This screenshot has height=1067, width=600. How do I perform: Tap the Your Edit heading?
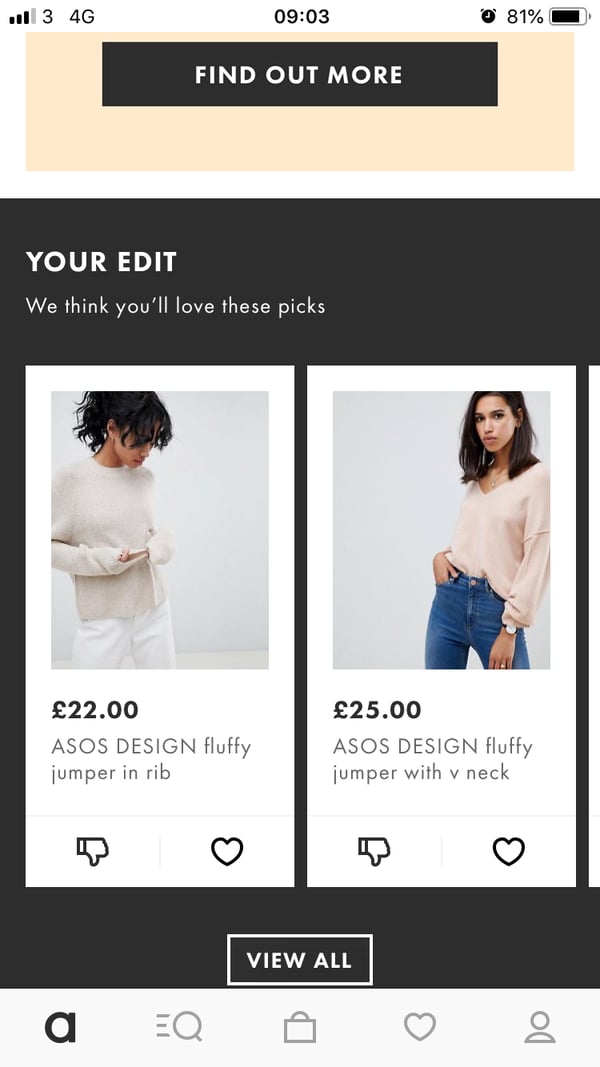(x=101, y=262)
